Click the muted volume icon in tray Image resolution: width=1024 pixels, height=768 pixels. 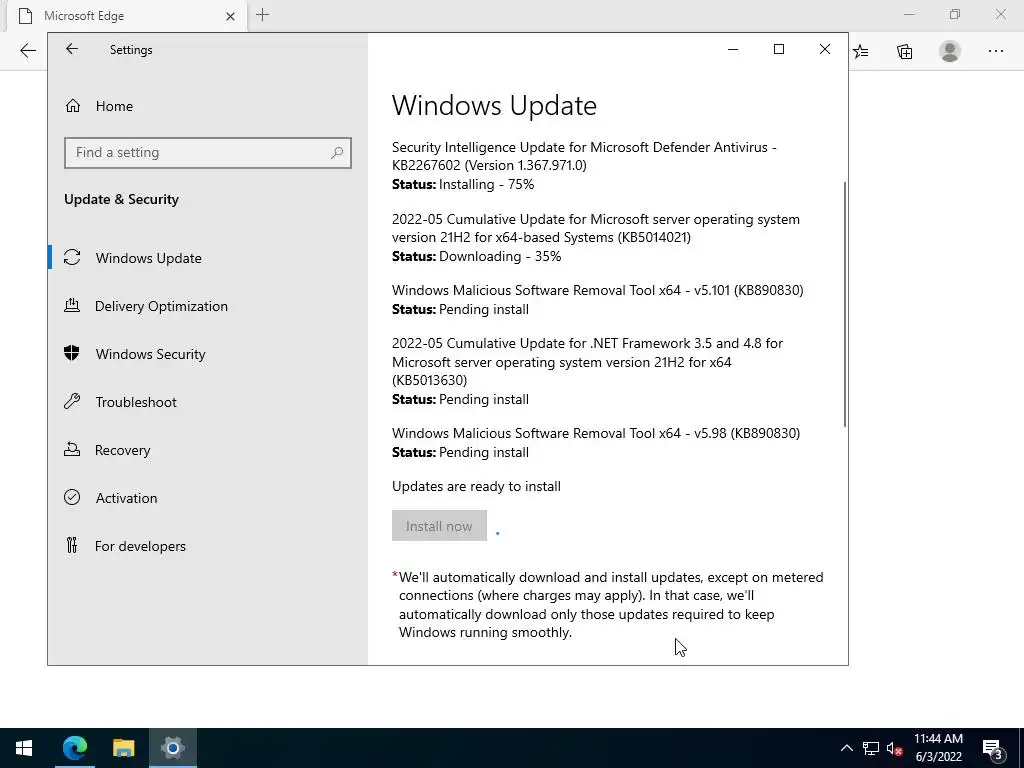pyautogui.click(x=894, y=748)
